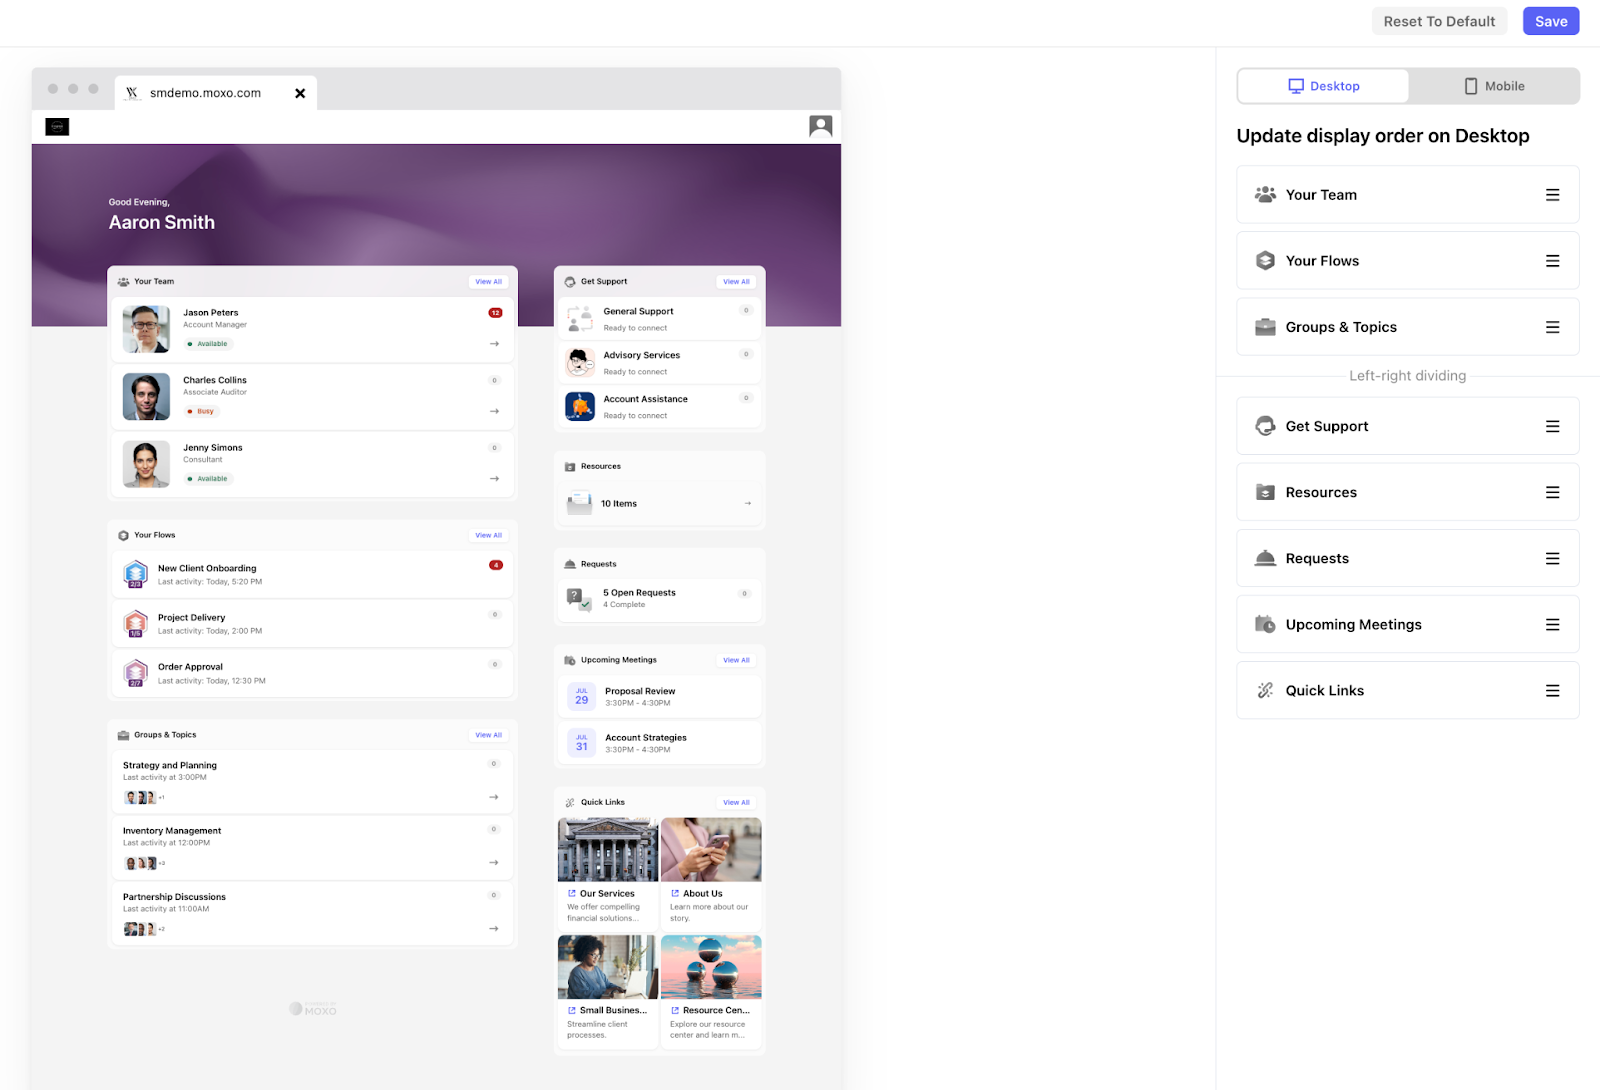This screenshot has height=1090, width=1600.
Task: Click View All in Quick Links card
Action: (x=737, y=802)
